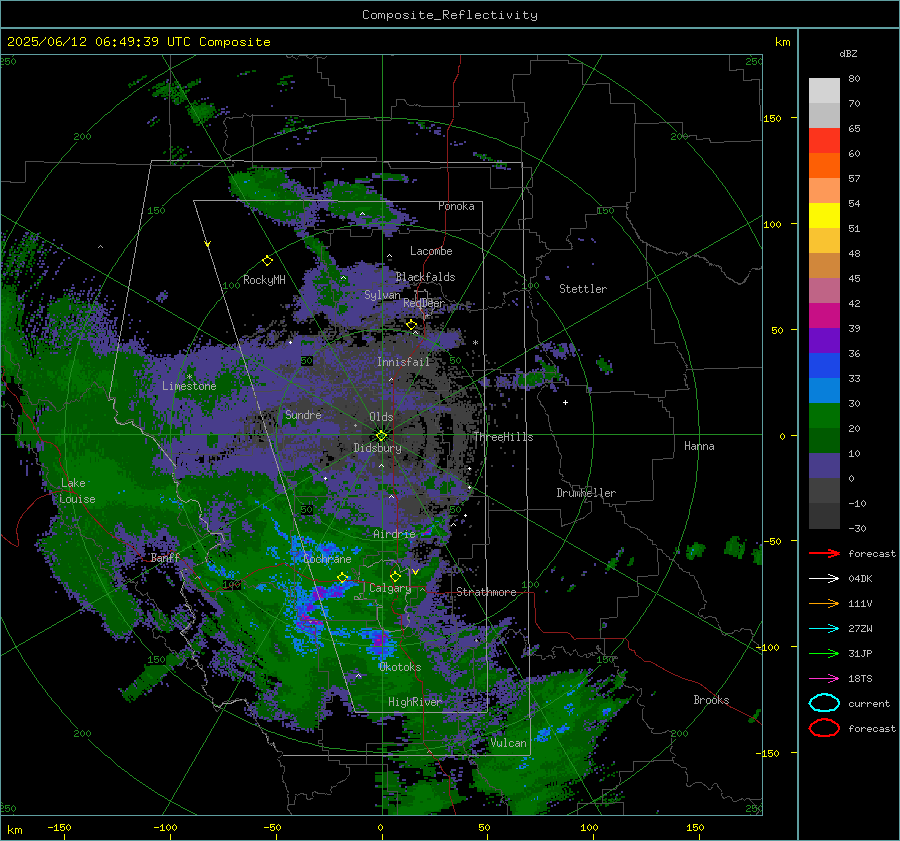Click the RedDeer city label
The image size is (900, 841).
click(x=424, y=303)
